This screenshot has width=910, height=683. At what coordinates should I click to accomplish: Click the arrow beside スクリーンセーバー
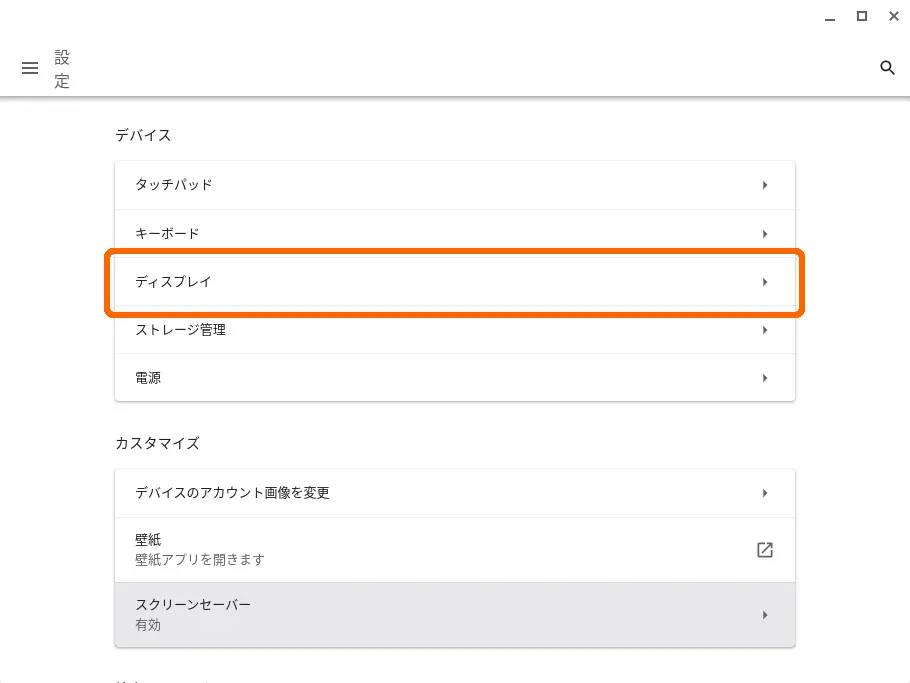click(765, 615)
